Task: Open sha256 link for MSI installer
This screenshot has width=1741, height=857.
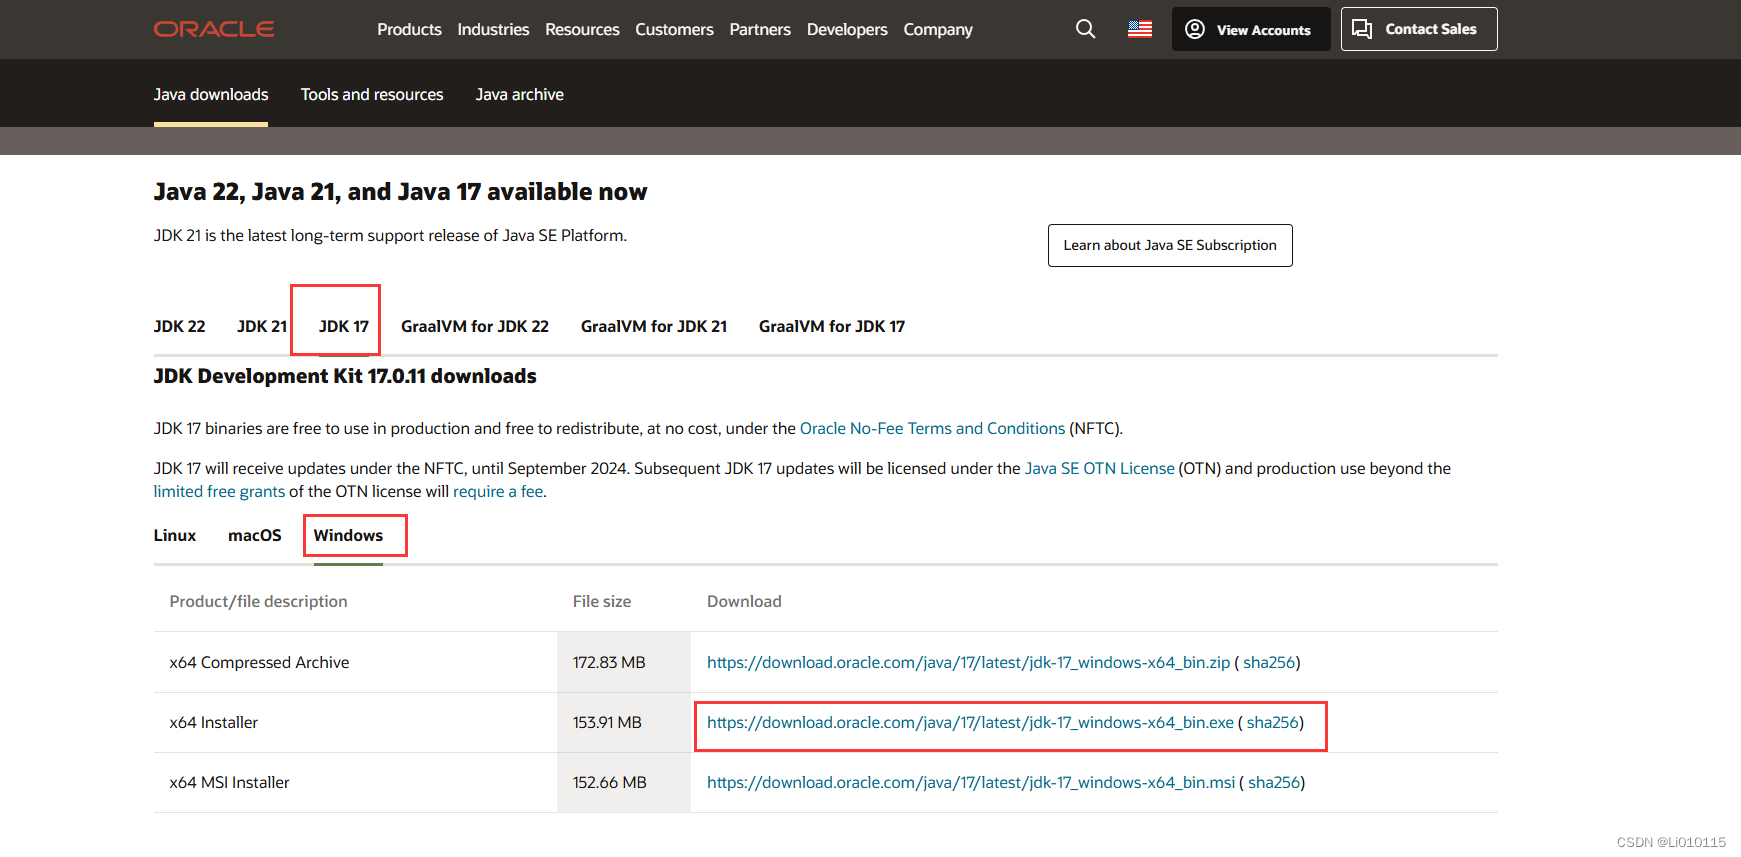Action: click(x=1274, y=782)
